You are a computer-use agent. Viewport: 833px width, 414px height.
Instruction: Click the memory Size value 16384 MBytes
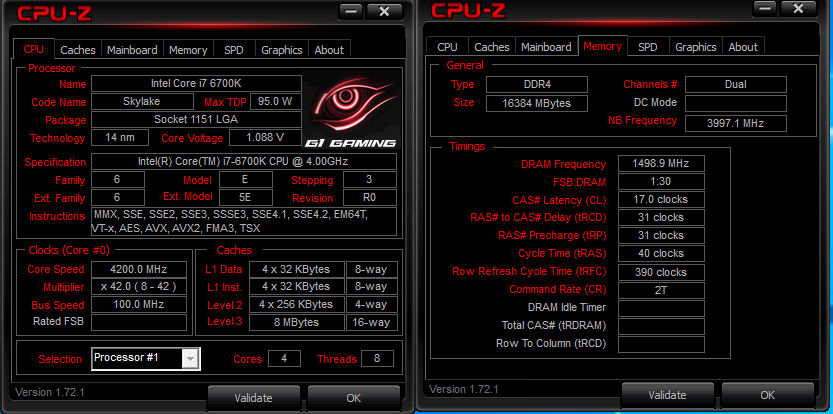click(x=537, y=103)
